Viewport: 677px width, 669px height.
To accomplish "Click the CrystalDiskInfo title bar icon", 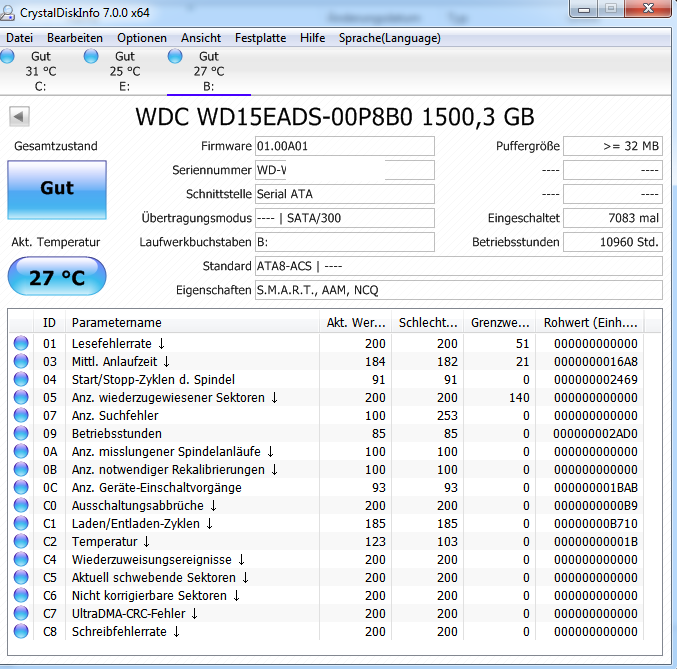I will pyautogui.click(x=7, y=12).
